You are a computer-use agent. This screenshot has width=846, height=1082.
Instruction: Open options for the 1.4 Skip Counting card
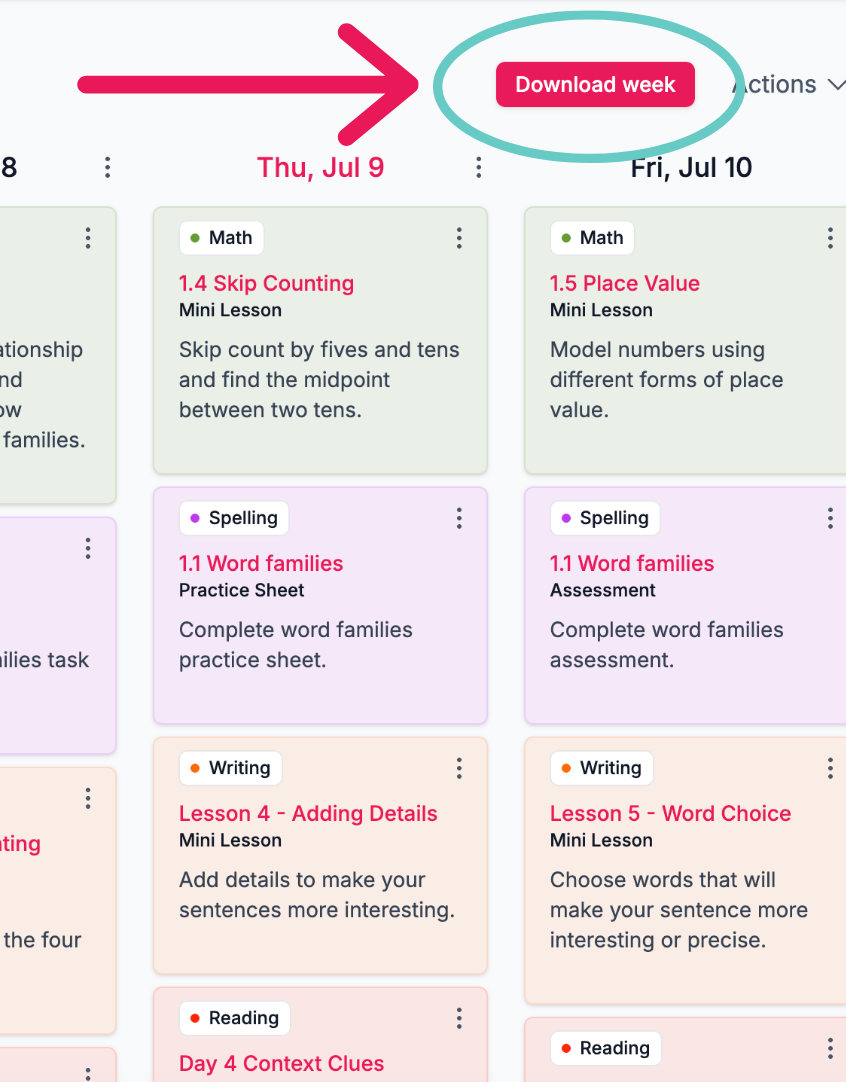click(x=459, y=238)
